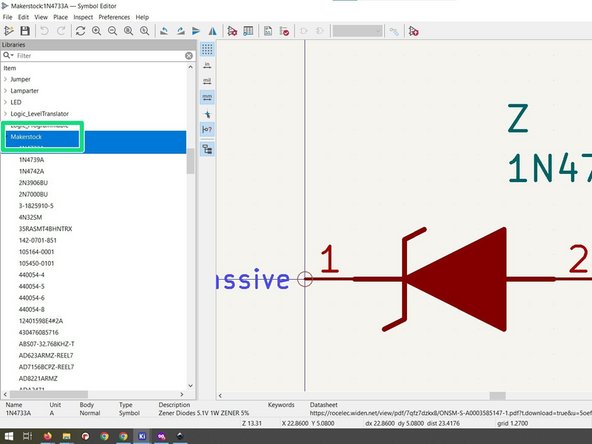
Task: Click the Undo arrow in the toolbar
Action: 44,31
